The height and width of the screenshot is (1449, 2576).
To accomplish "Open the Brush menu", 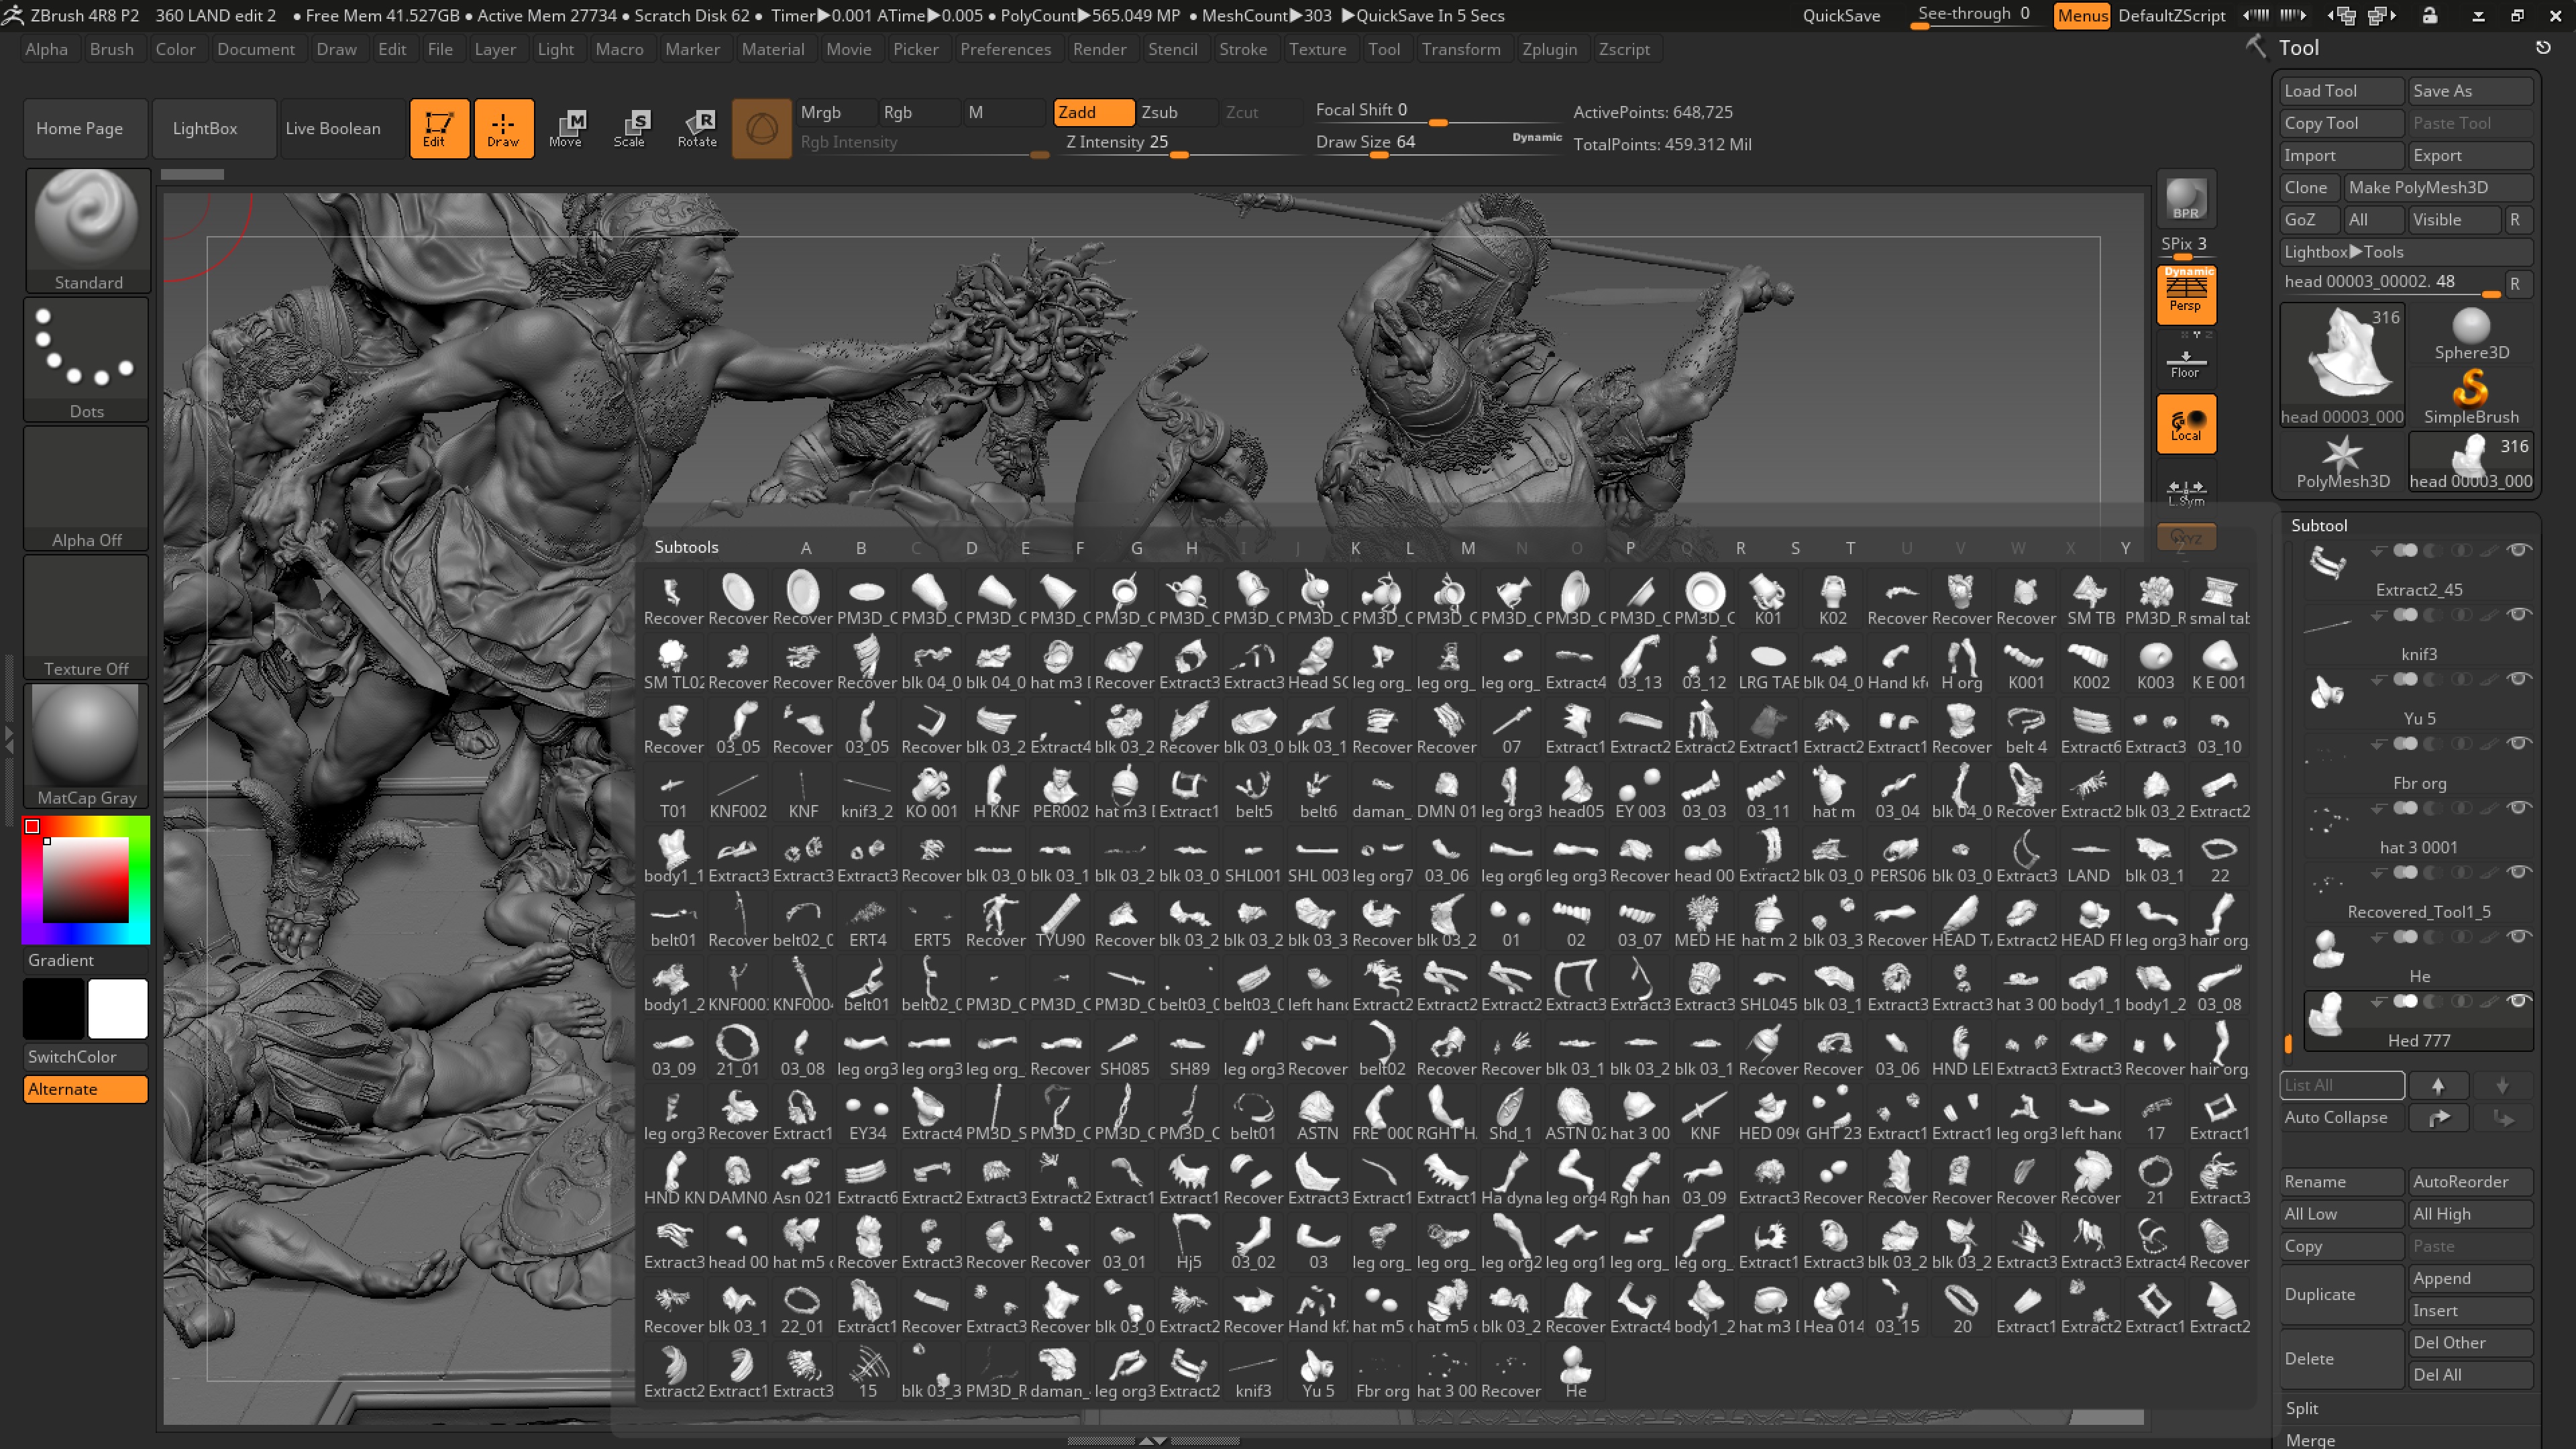I will point(111,49).
